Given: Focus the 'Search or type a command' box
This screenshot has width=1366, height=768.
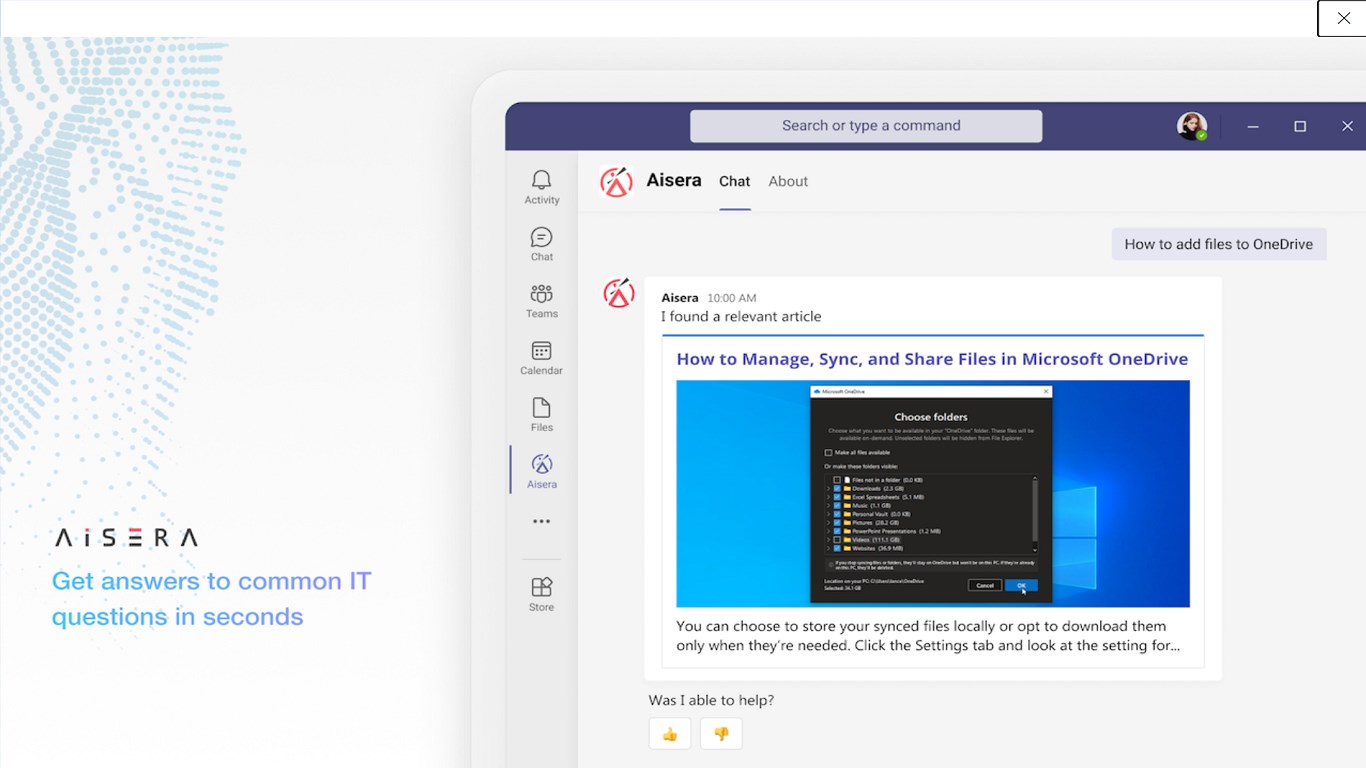Looking at the screenshot, I should pos(866,126).
